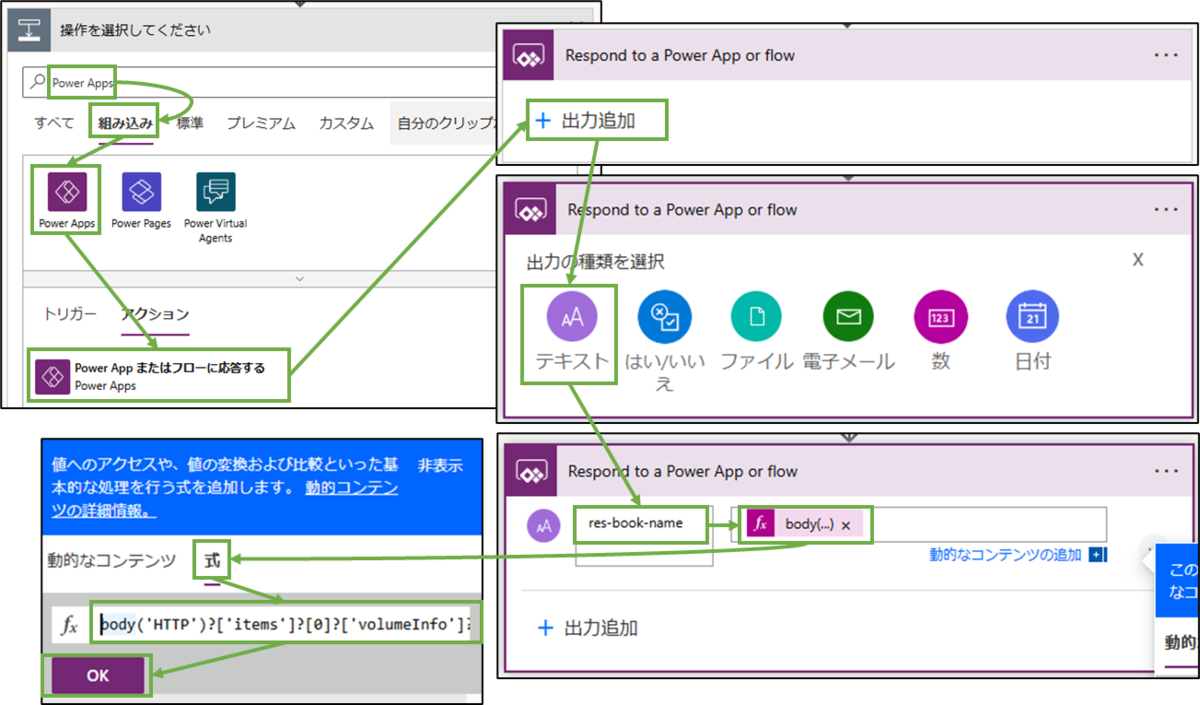
Task: Switch to the 標準 tab
Action: 190,124
